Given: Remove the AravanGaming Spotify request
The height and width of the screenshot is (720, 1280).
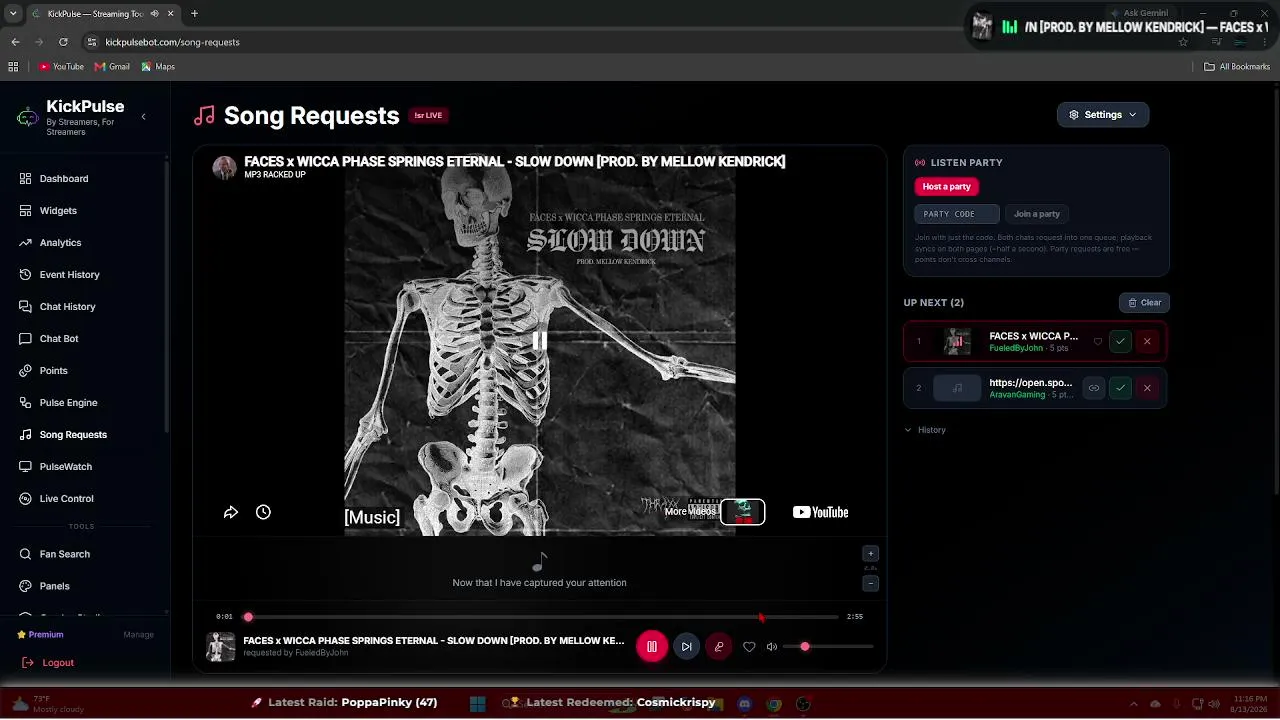Looking at the screenshot, I should pyautogui.click(x=1147, y=388).
